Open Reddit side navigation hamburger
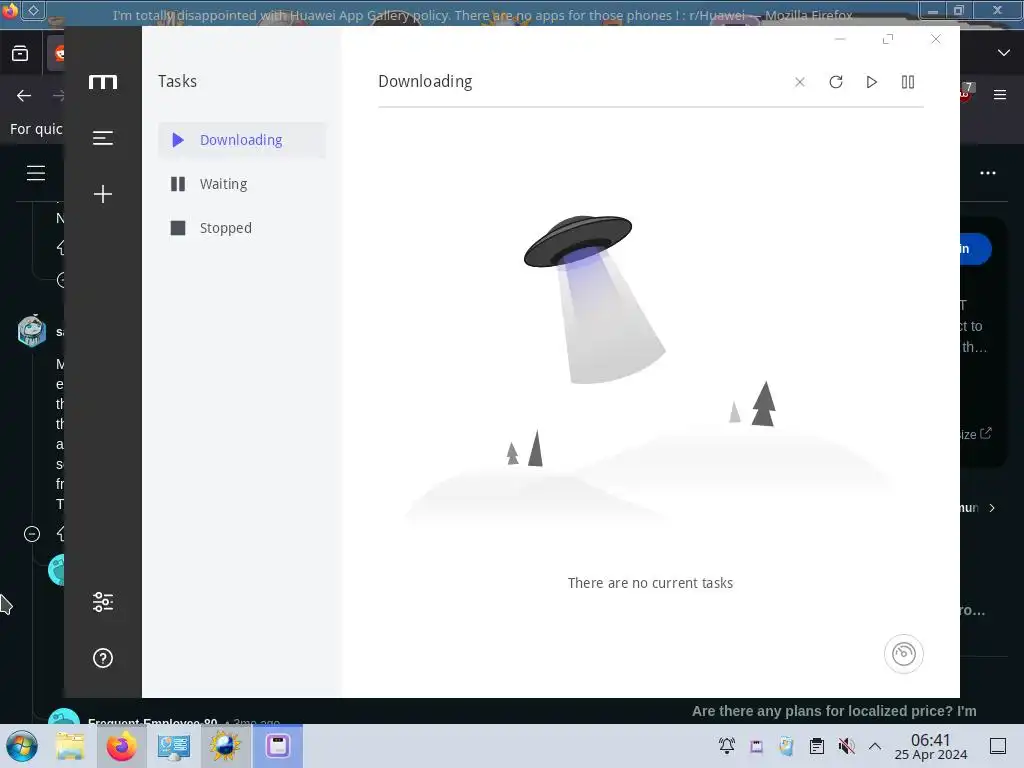This screenshot has height=768, width=1024. tap(36, 173)
